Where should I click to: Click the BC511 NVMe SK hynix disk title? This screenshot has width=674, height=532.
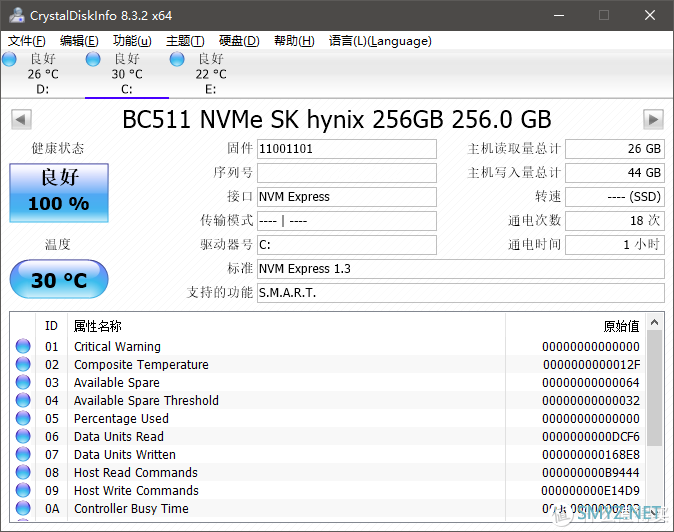(x=337, y=119)
